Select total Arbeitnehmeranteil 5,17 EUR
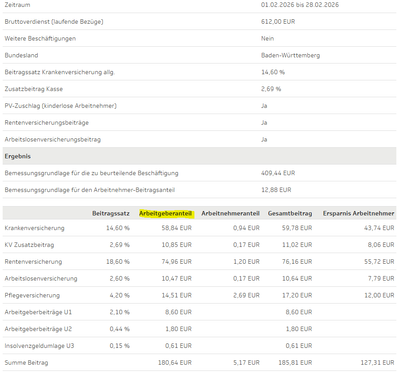399x372 pixels. pos(246,363)
